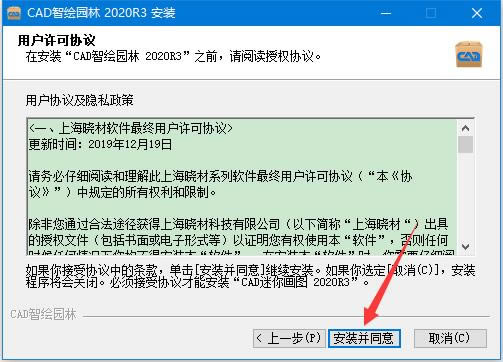This screenshot has height=362, width=503.
Task: Minimize the installer window
Action: tap(386, 13)
